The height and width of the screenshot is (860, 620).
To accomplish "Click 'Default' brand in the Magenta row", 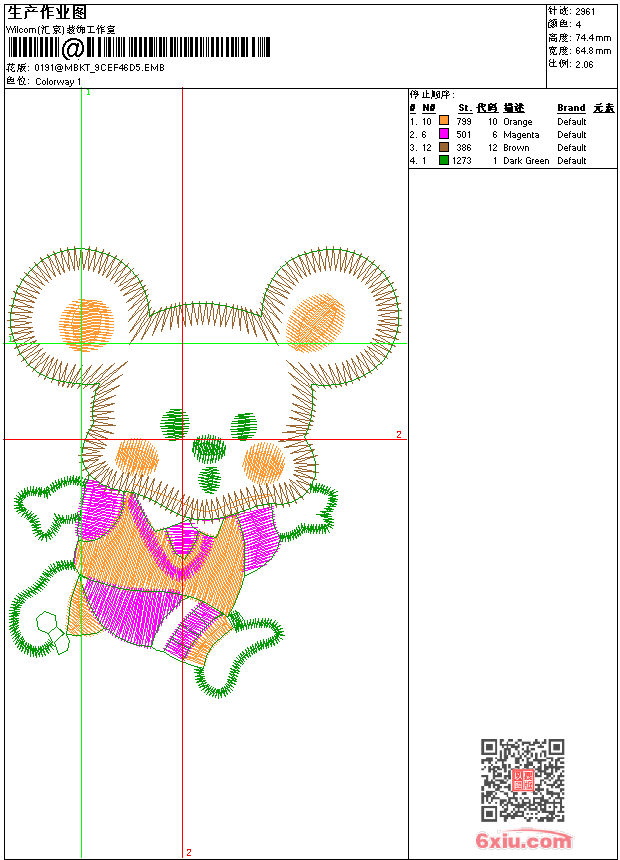I will click(x=572, y=134).
